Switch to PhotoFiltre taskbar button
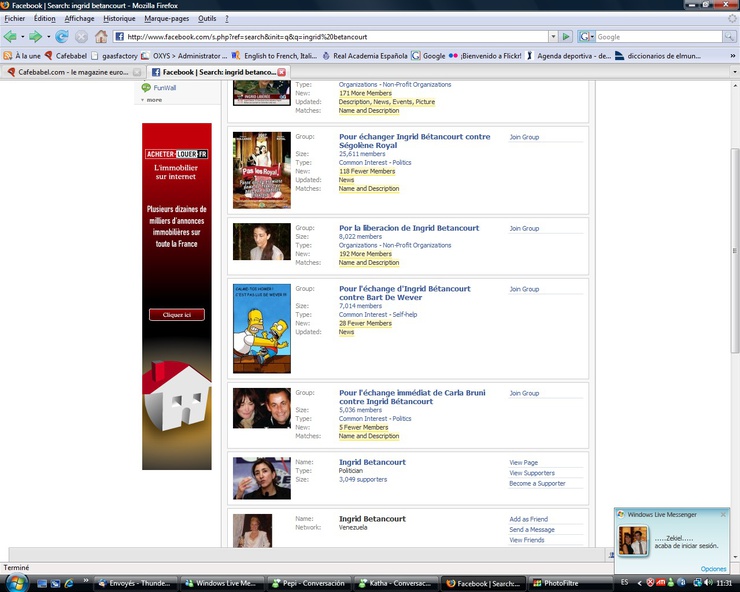740x592 pixels. (570, 584)
